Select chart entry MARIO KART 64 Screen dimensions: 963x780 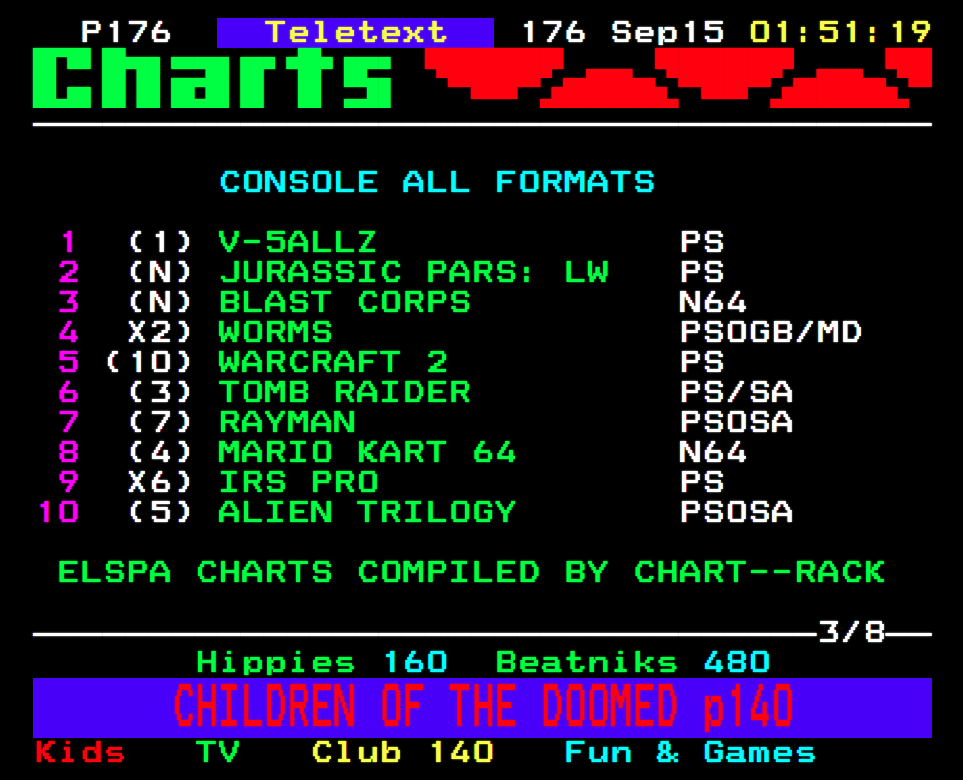coord(367,452)
